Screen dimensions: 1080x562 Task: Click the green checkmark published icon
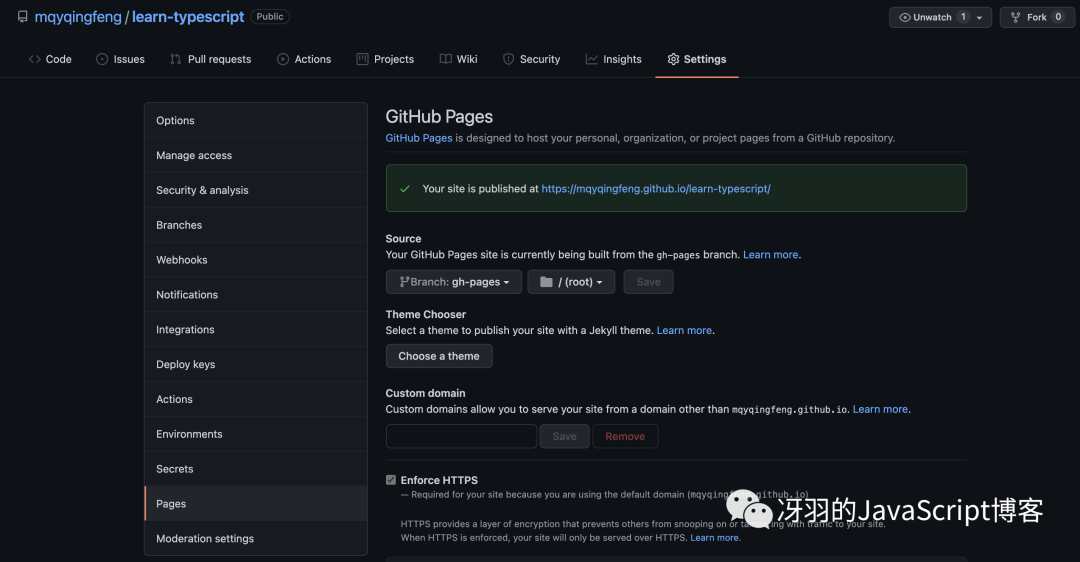(405, 189)
